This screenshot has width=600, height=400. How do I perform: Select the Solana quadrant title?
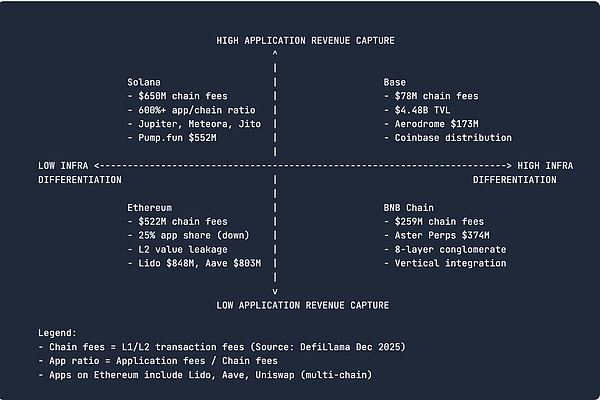[145, 81]
